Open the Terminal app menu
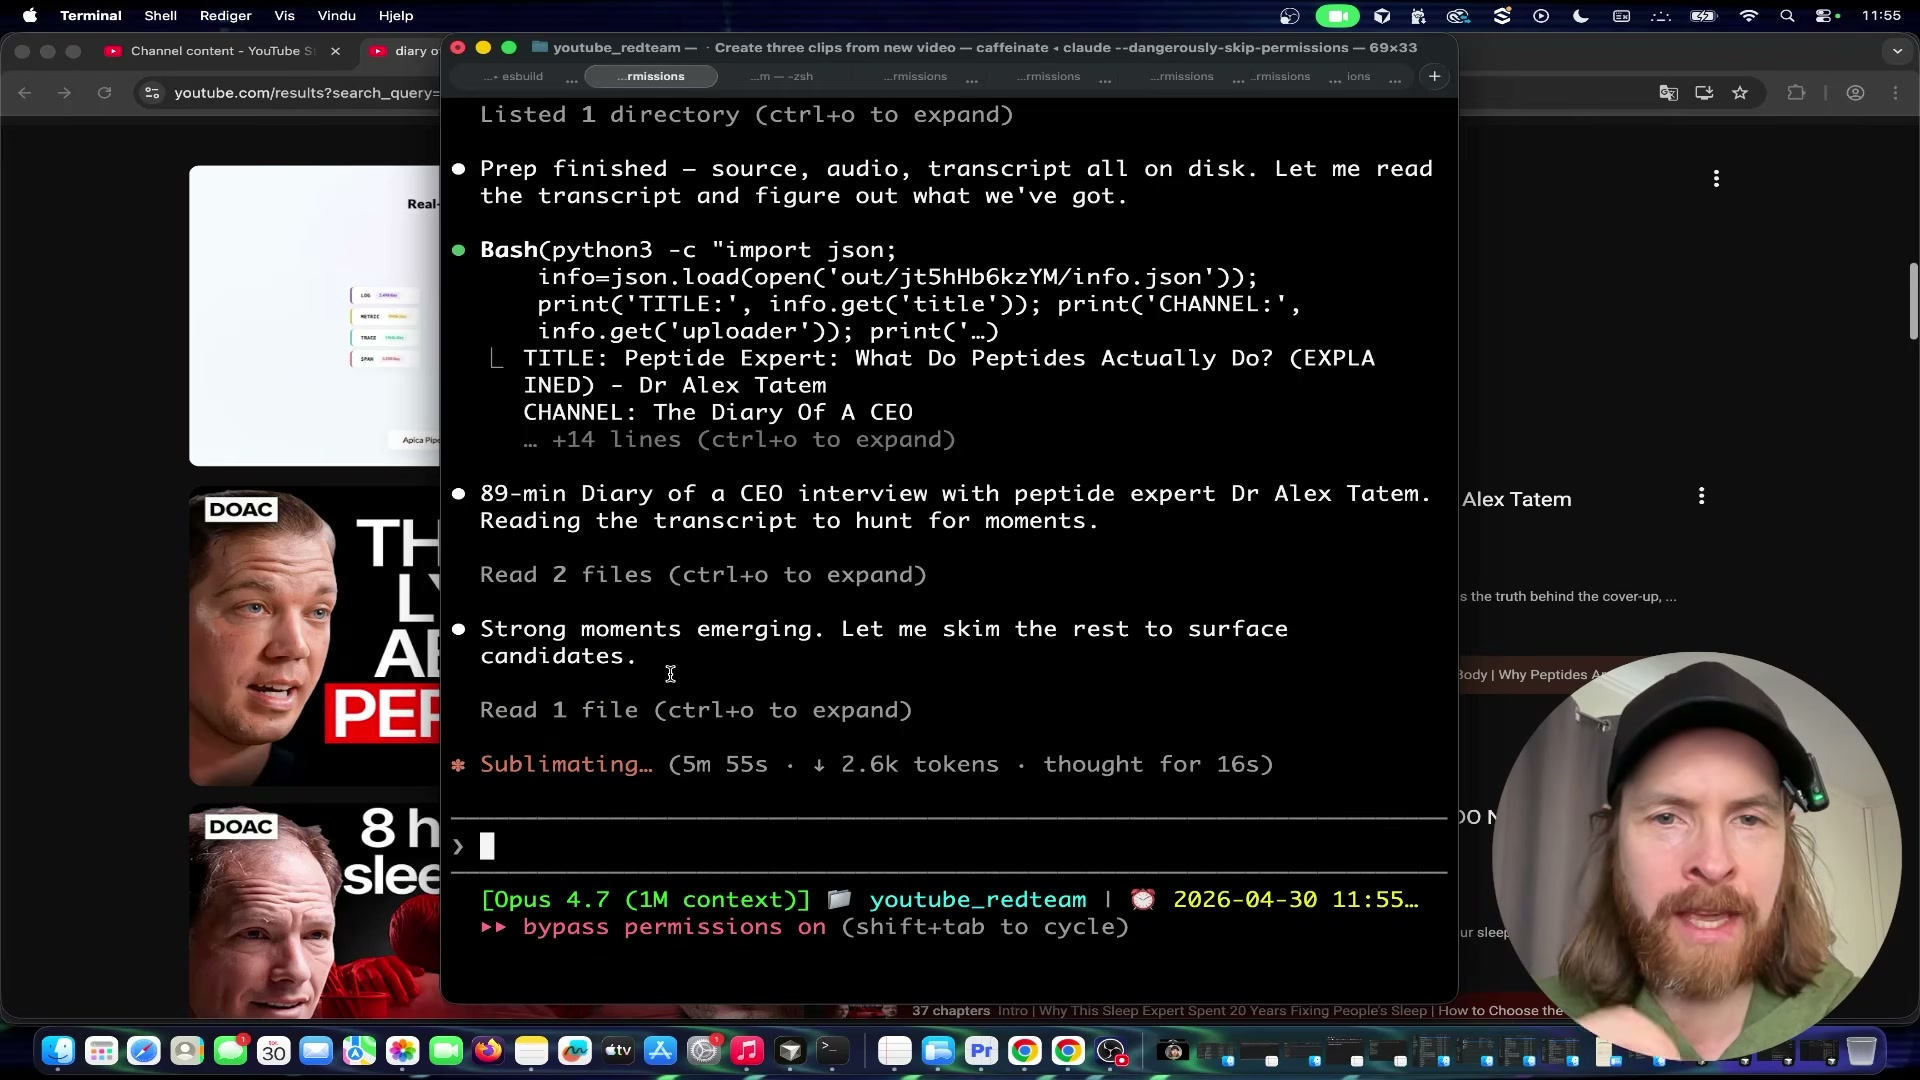 (x=90, y=16)
